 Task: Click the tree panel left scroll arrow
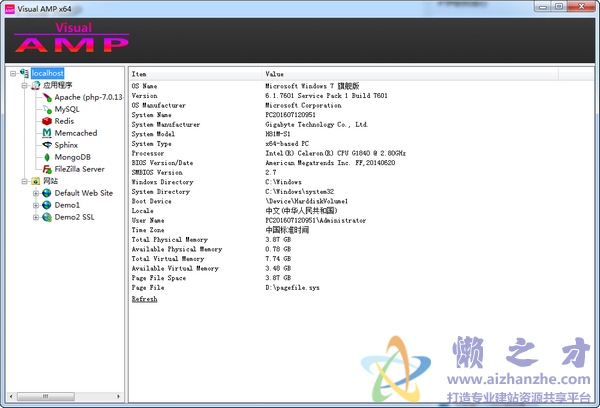tap(11, 396)
